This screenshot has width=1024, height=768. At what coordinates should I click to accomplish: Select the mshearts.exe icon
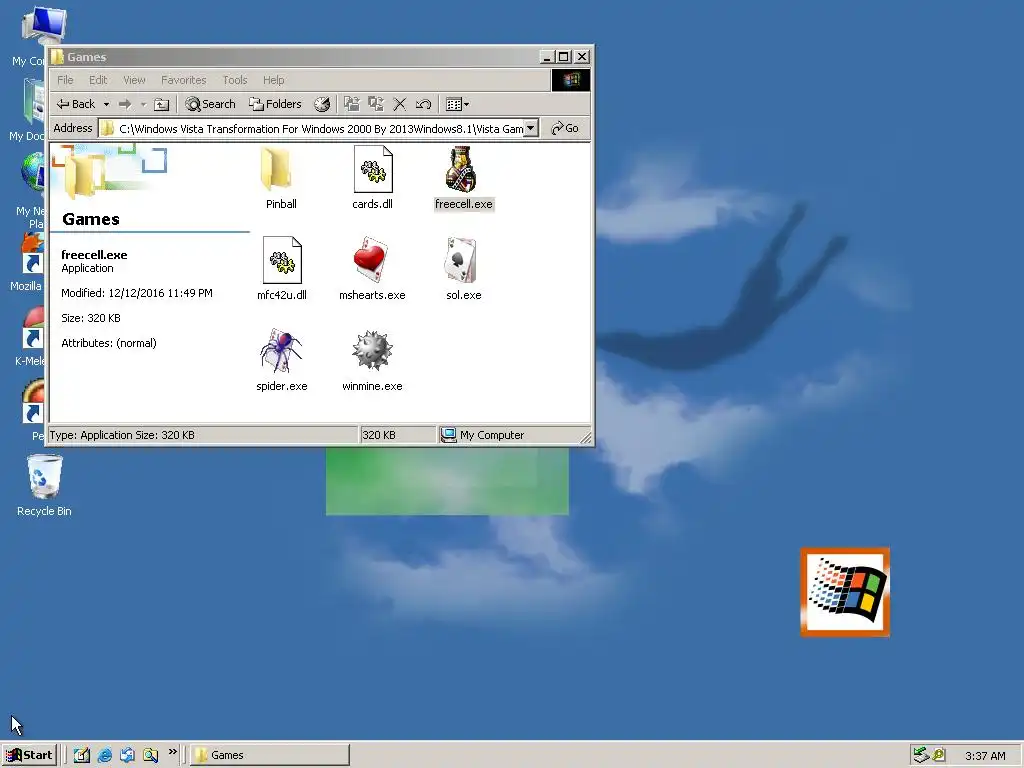point(372,261)
